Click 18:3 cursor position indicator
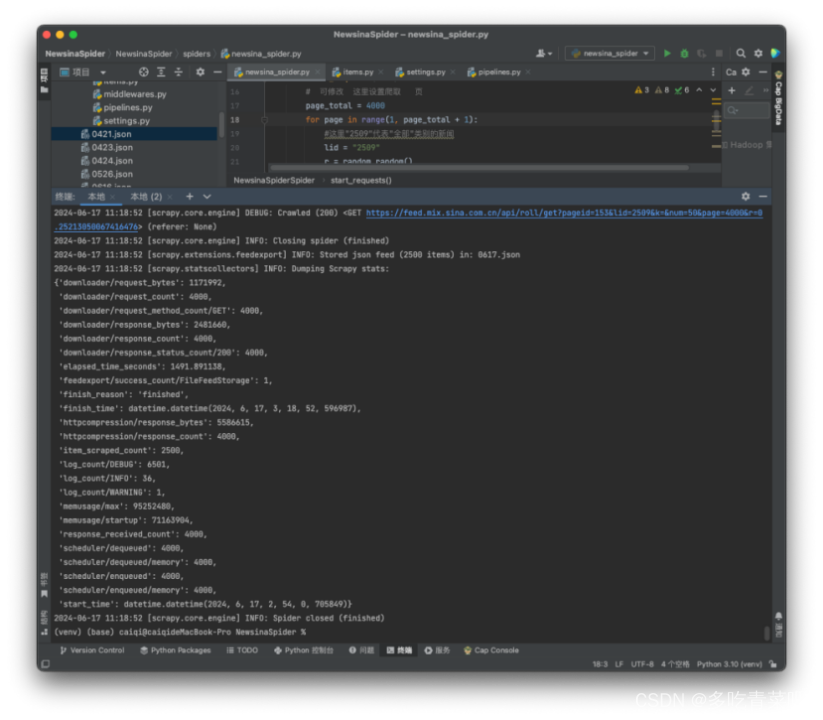 point(600,664)
